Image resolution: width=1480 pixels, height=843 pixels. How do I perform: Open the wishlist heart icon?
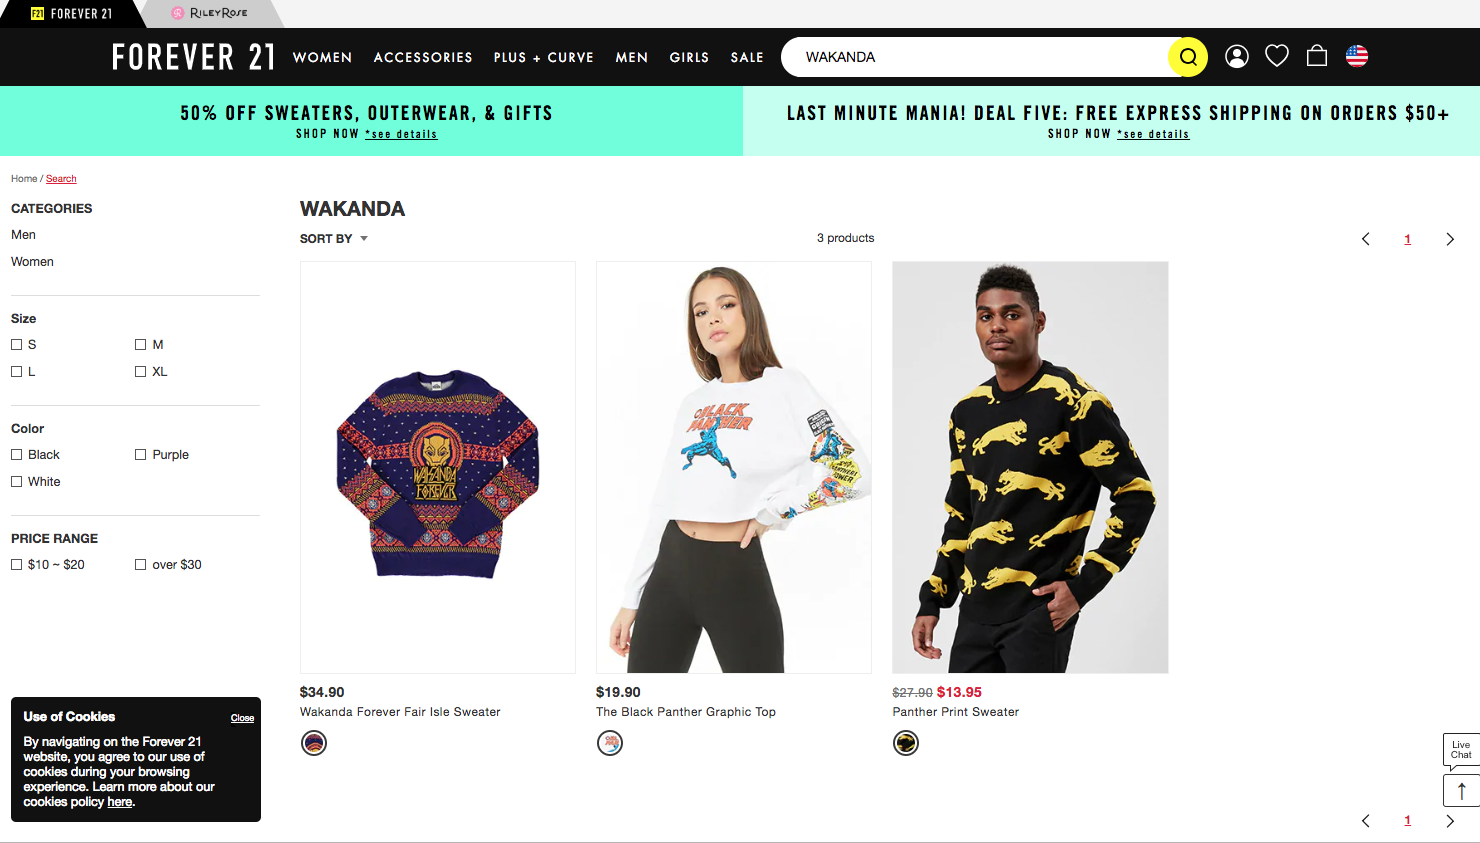point(1277,56)
